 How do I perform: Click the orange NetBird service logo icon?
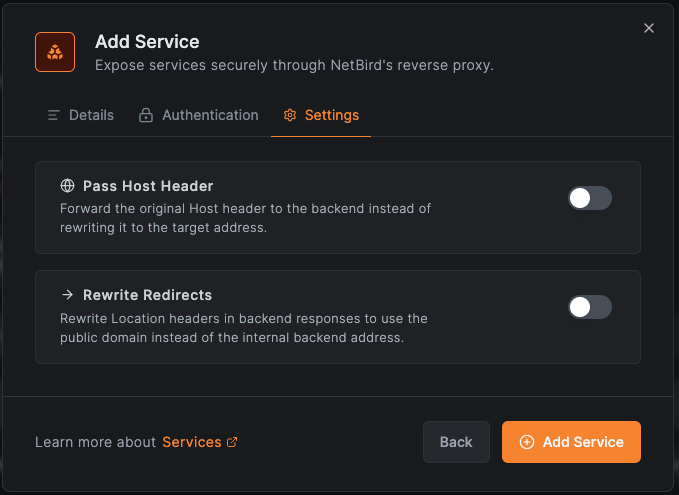[55, 52]
